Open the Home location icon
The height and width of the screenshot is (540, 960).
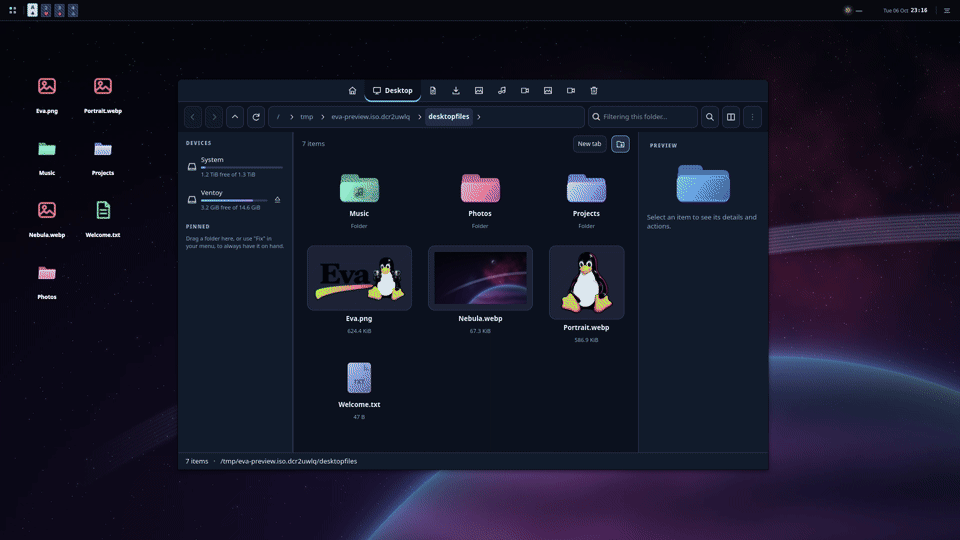[352, 91]
